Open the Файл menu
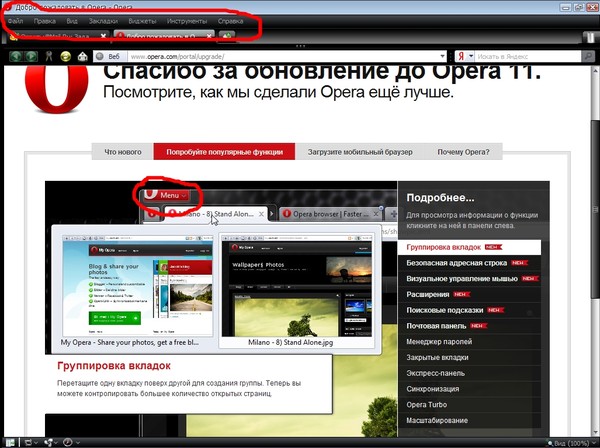This screenshot has height=448, width=600. pyautogui.click(x=15, y=21)
